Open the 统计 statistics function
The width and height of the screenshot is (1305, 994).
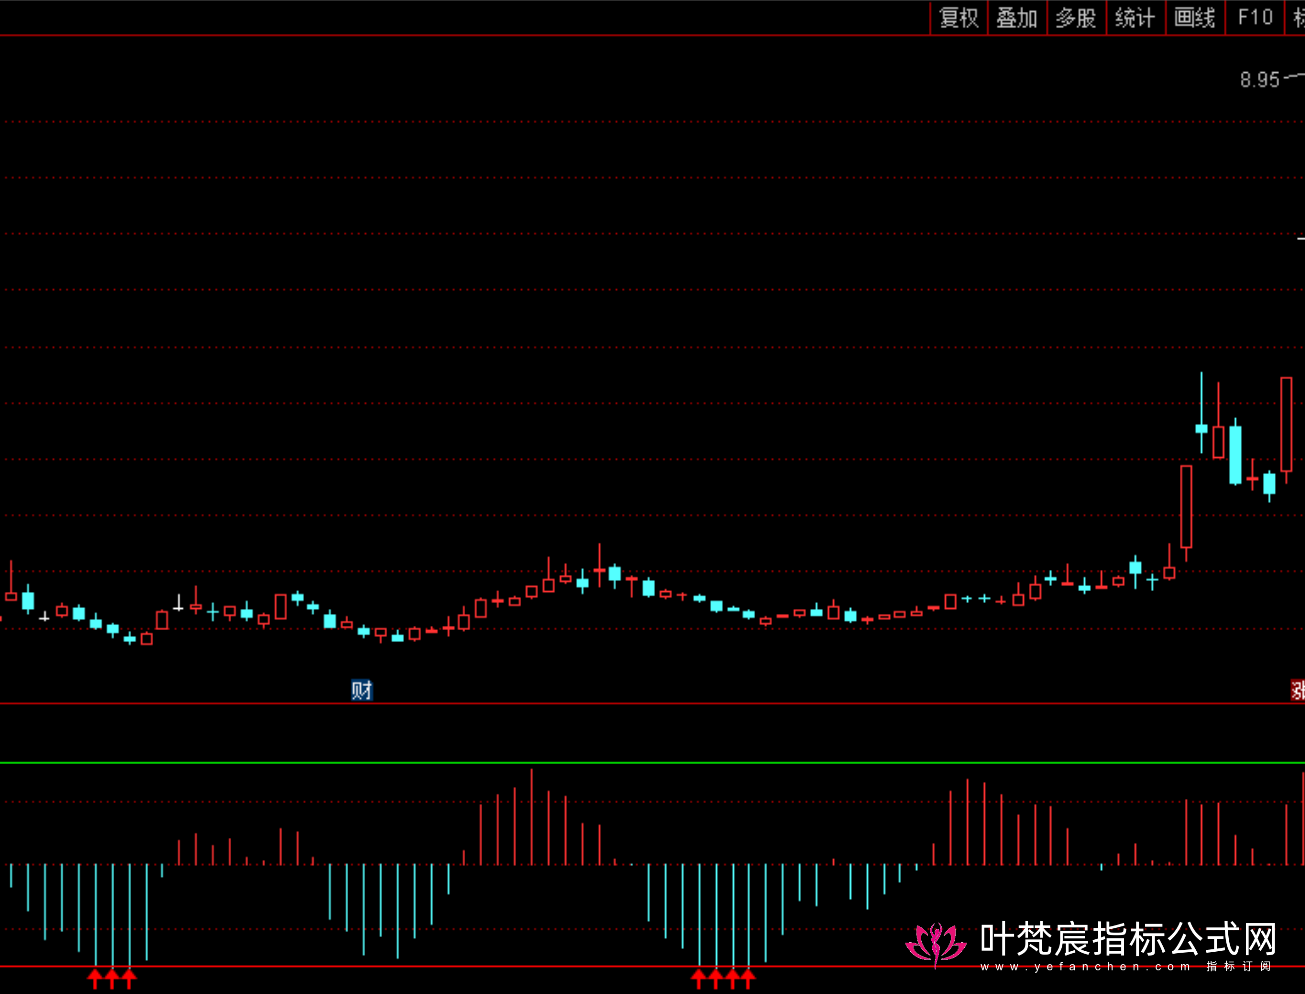[1135, 18]
